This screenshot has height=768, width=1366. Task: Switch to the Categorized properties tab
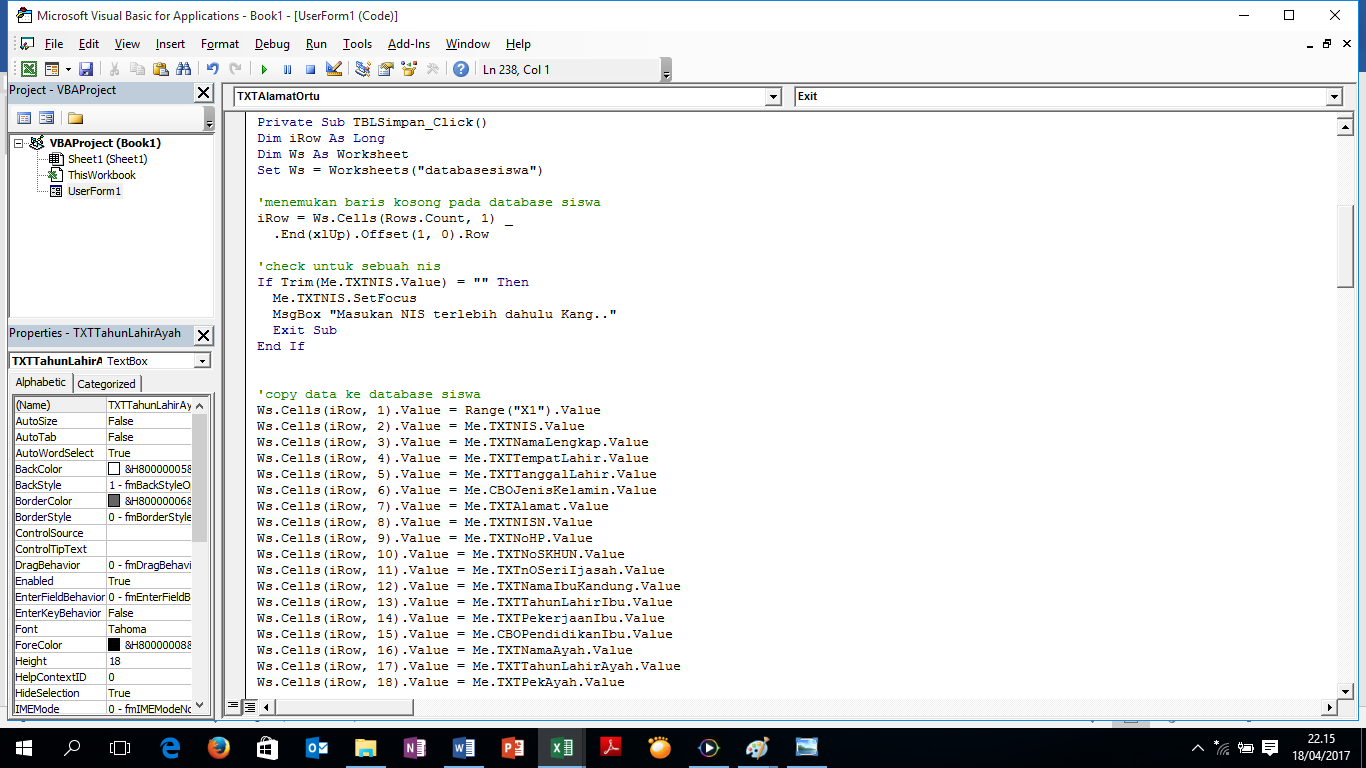[x=106, y=384]
